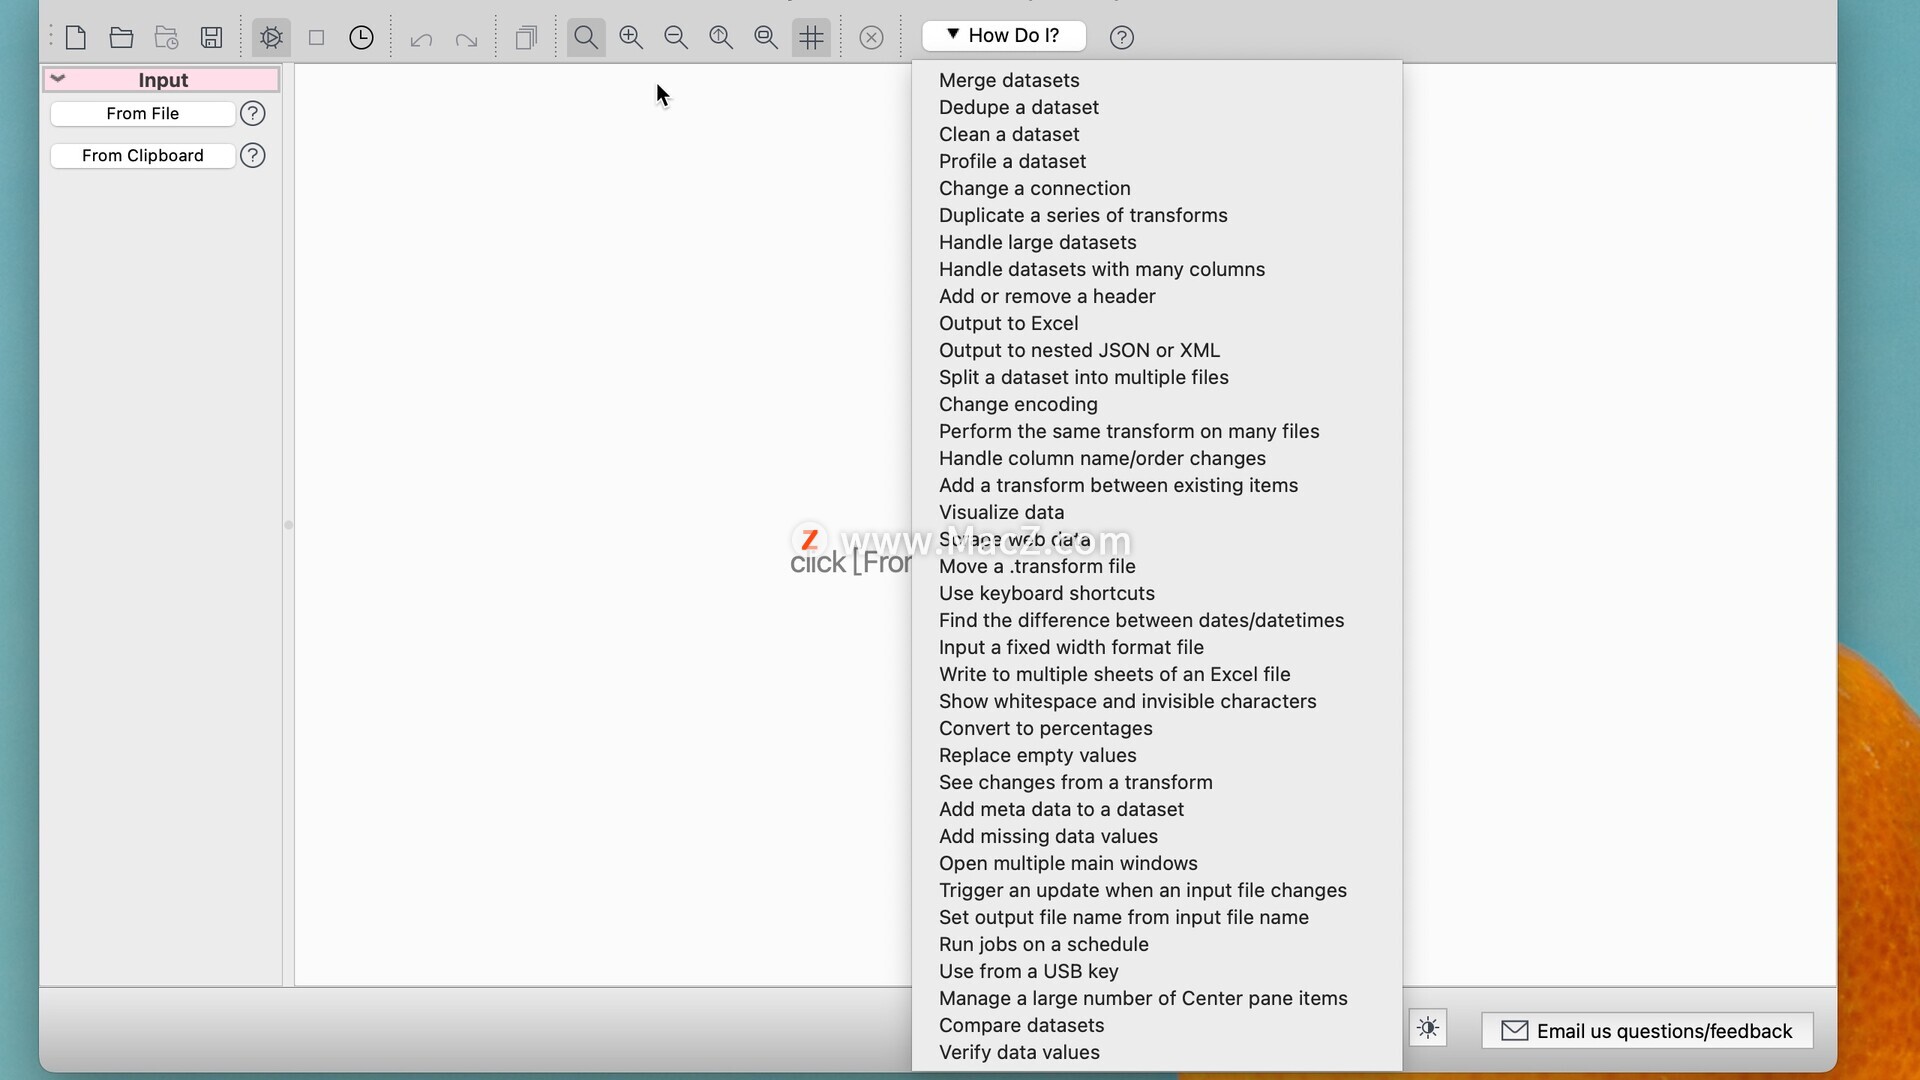The height and width of the screenshot is (1080, 1920).
Task: Open the How Do I? dropdown
Action: click(x=1004, y=36)
